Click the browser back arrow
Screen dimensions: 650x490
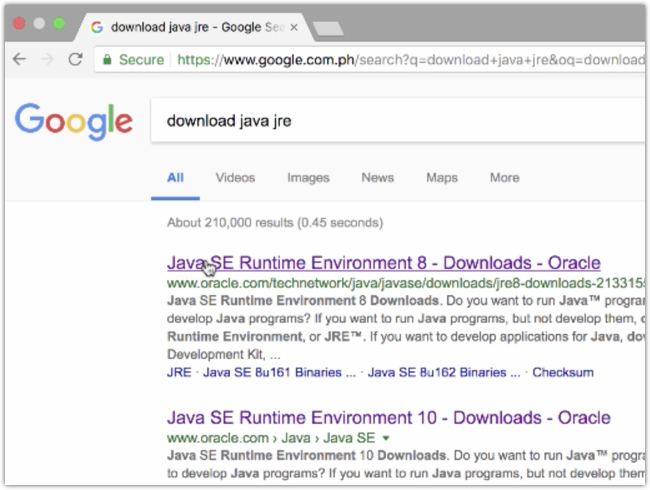click(19, 60)
